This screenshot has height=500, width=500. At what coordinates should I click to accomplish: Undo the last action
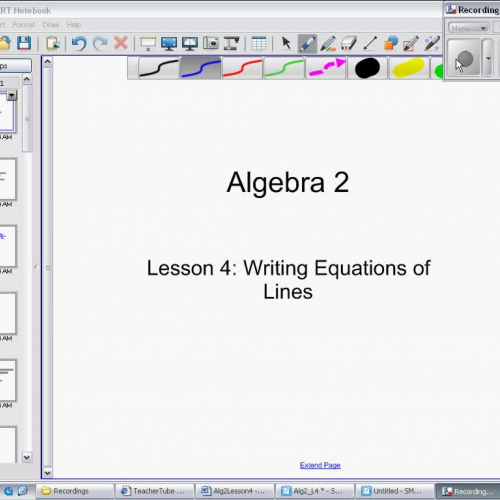79,43
